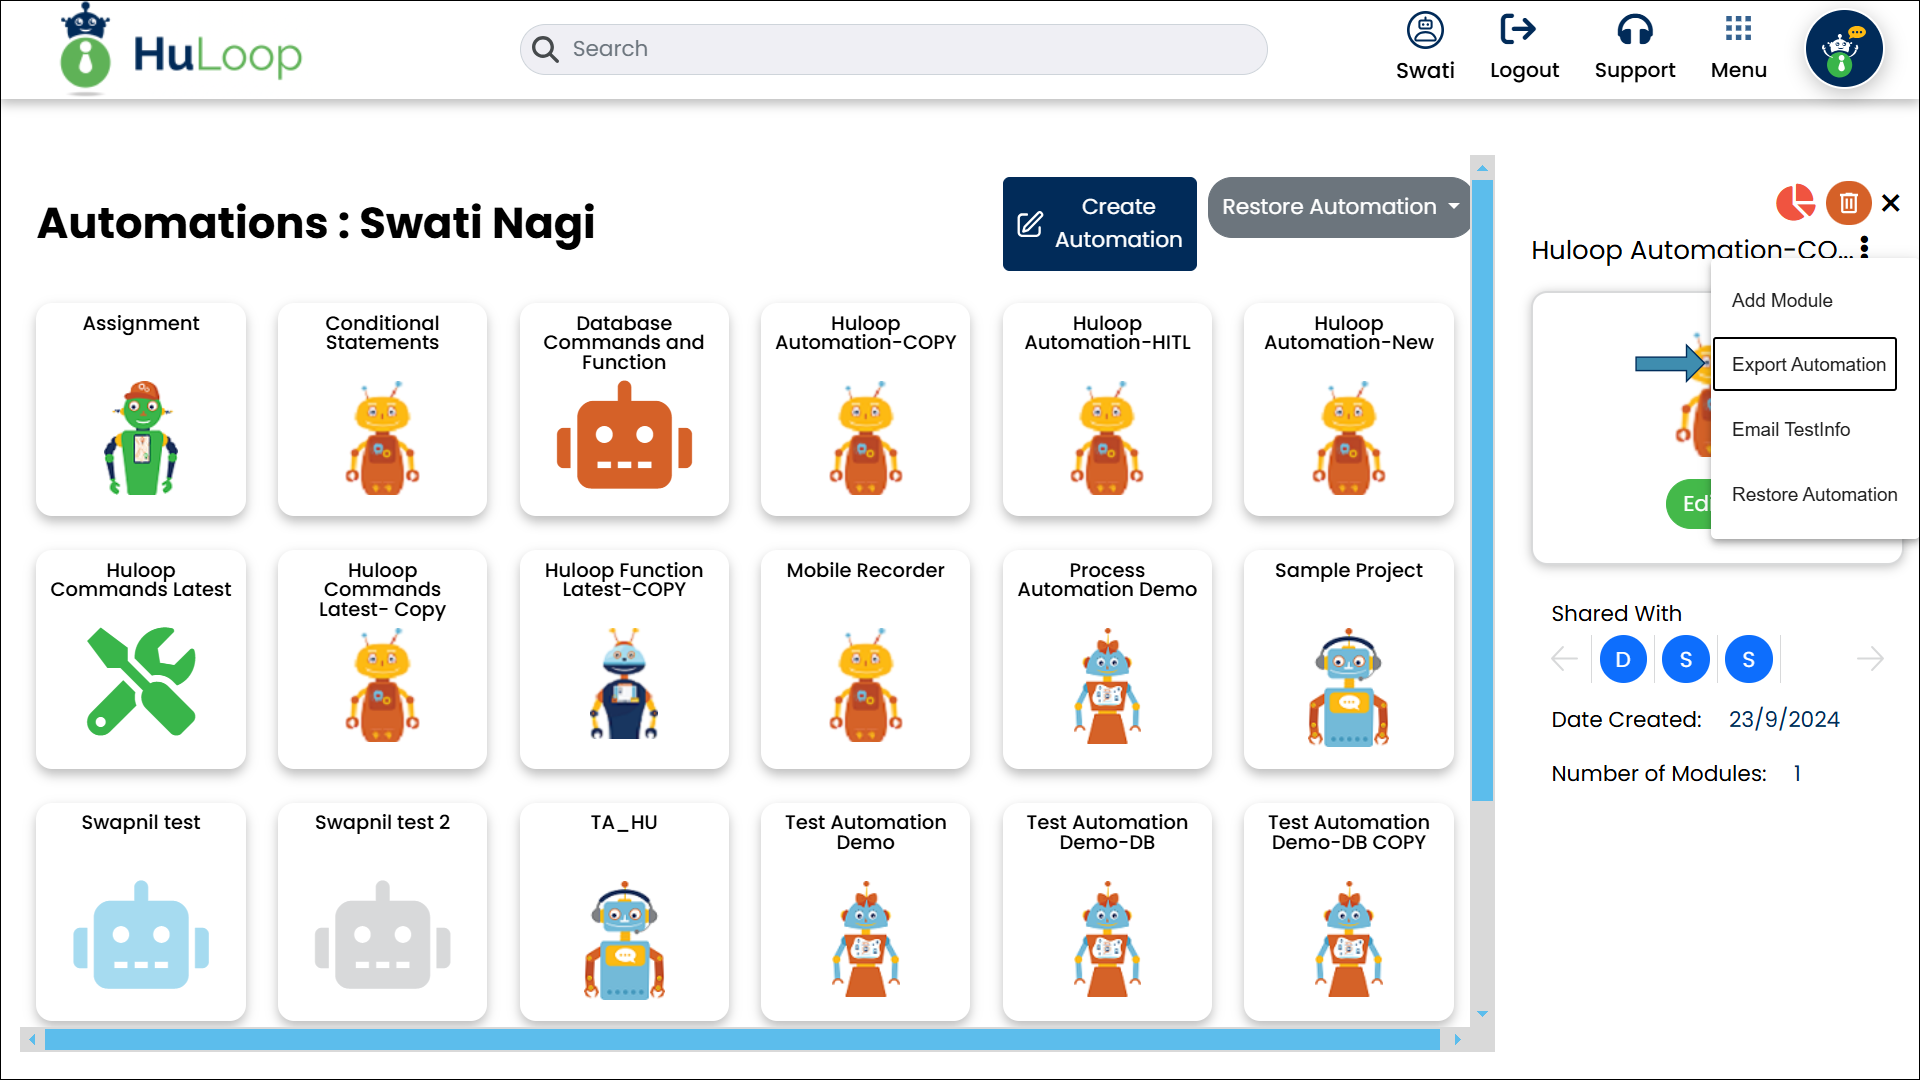
Task: Choose Email TestInfo from the menu
Action: (1790, 429)
